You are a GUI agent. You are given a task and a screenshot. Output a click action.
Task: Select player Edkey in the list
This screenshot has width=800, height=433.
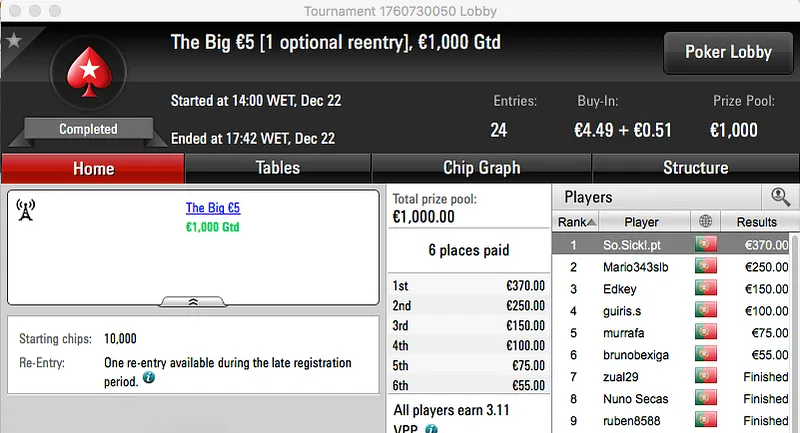pyautogui.click(x=620, y=289)
